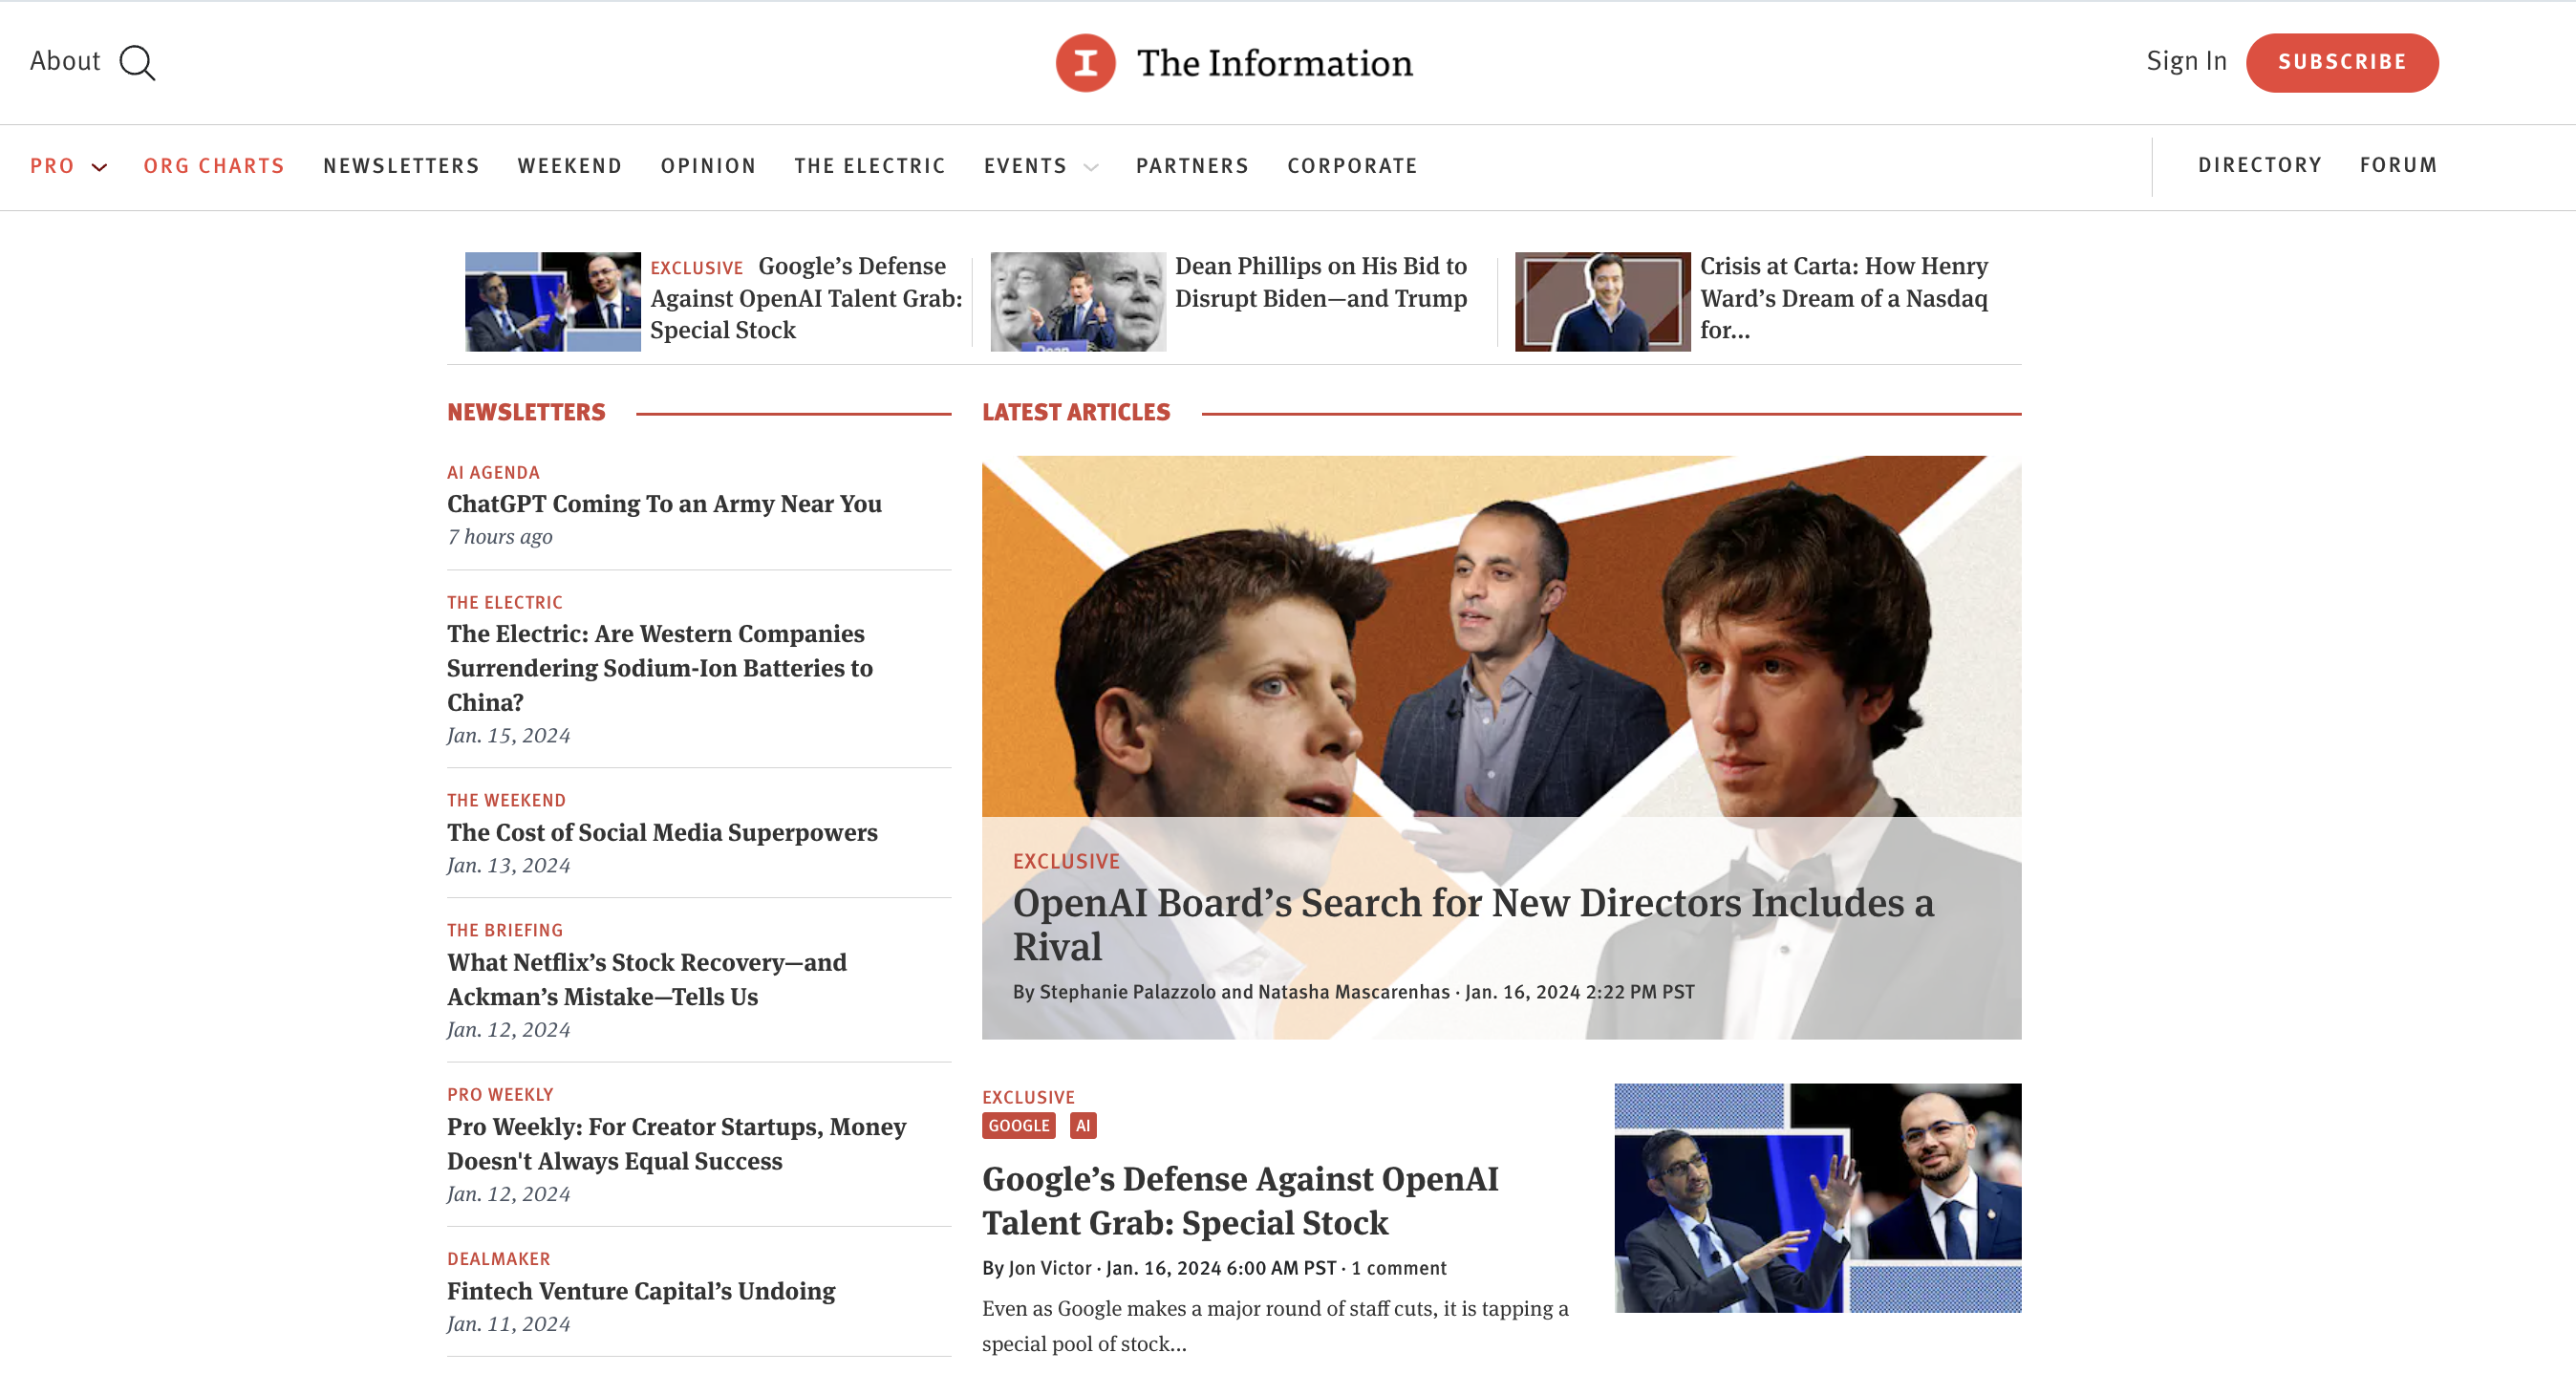Click the Sign In link
Screen dimensions: 2576x1374
coord(2186,61)
